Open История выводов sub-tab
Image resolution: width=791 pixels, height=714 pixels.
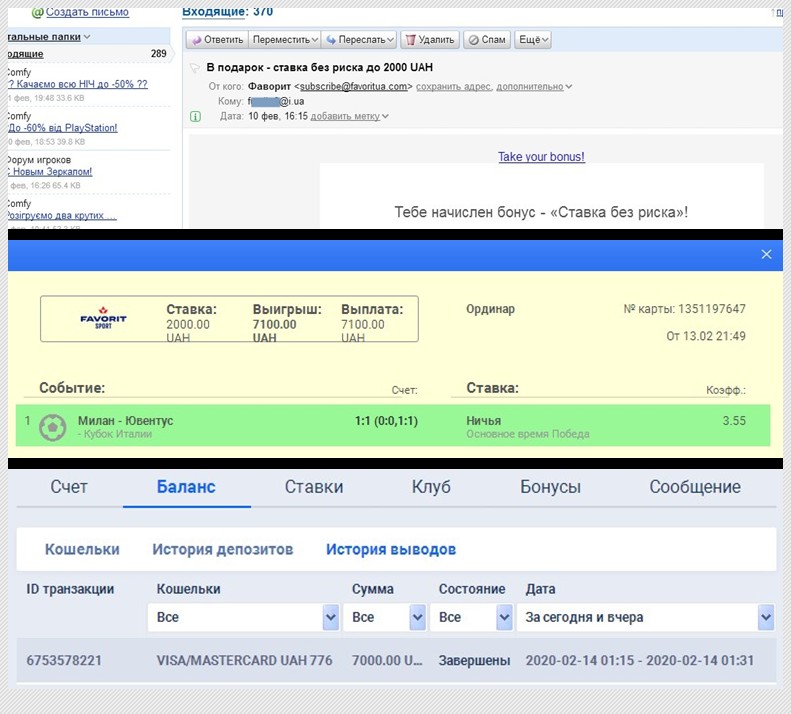tap(391, 549)
